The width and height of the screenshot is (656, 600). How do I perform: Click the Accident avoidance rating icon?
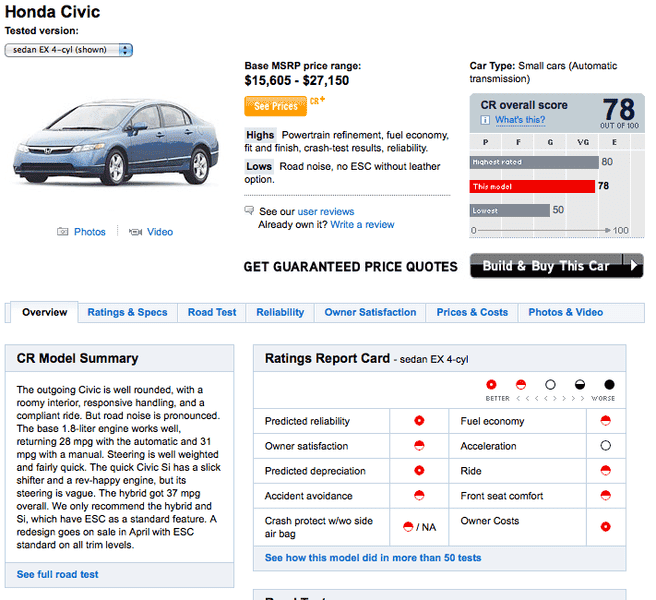coord(419,495)
